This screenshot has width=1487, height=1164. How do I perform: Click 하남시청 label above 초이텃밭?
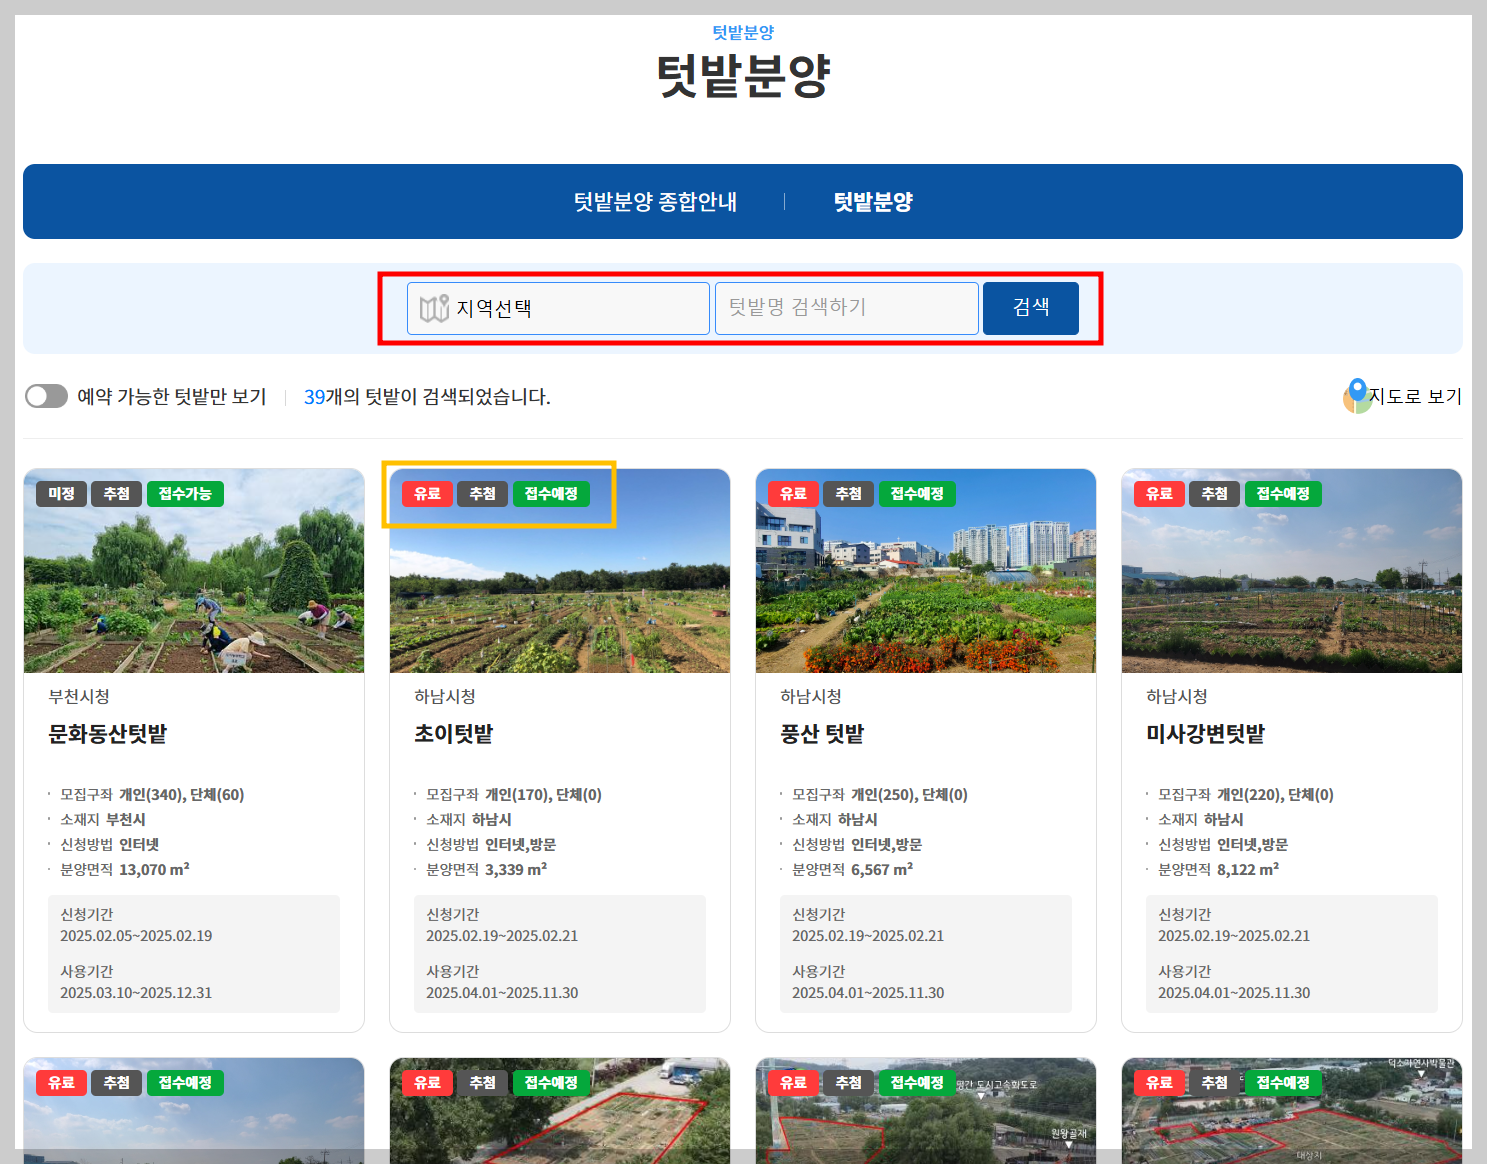click(445, 696)
